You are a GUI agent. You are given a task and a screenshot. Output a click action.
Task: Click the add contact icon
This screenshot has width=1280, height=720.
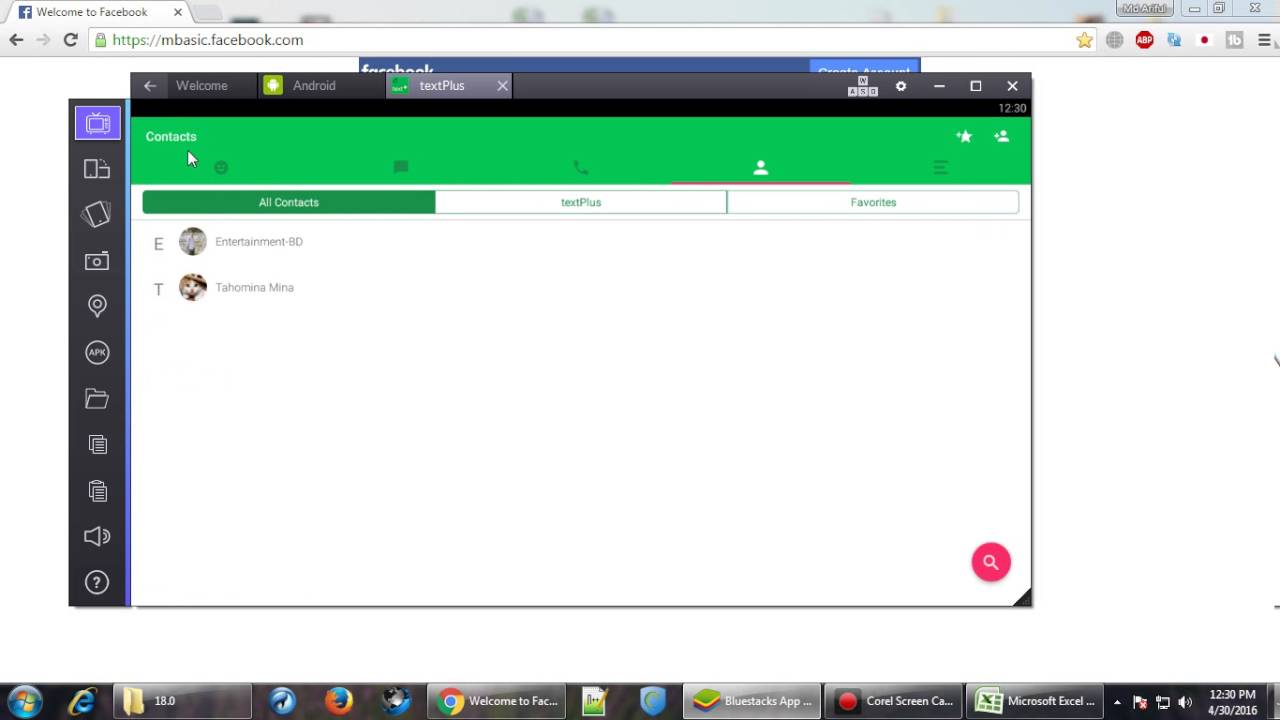(x=1001, y=136)
